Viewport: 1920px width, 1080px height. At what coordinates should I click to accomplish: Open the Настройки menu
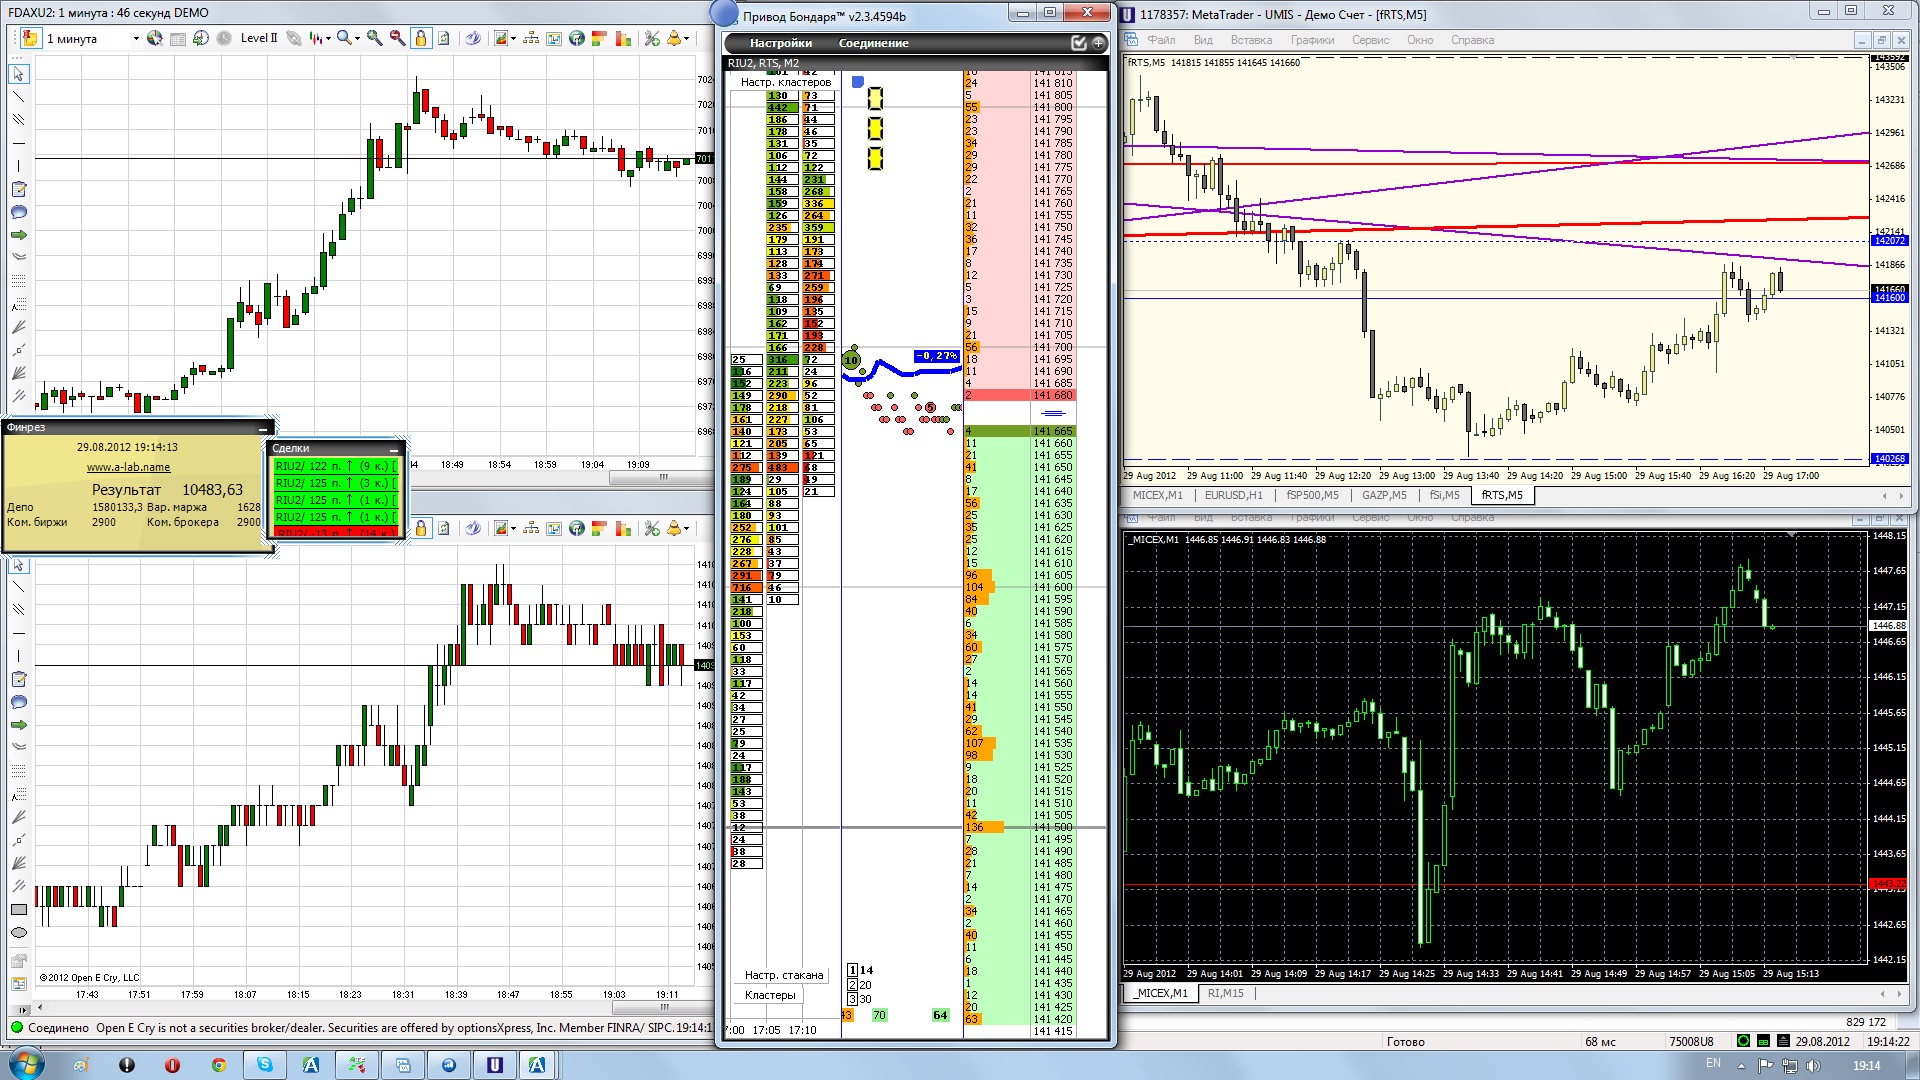tap(780, 43)
